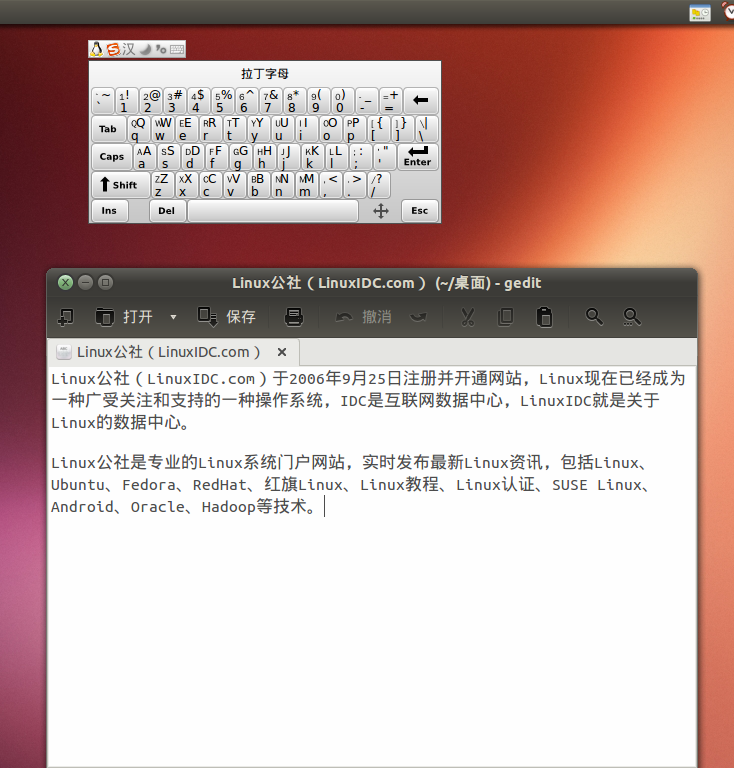Click the Y key on virtual keyboard
734x768 pixels.
pos(259,129)
